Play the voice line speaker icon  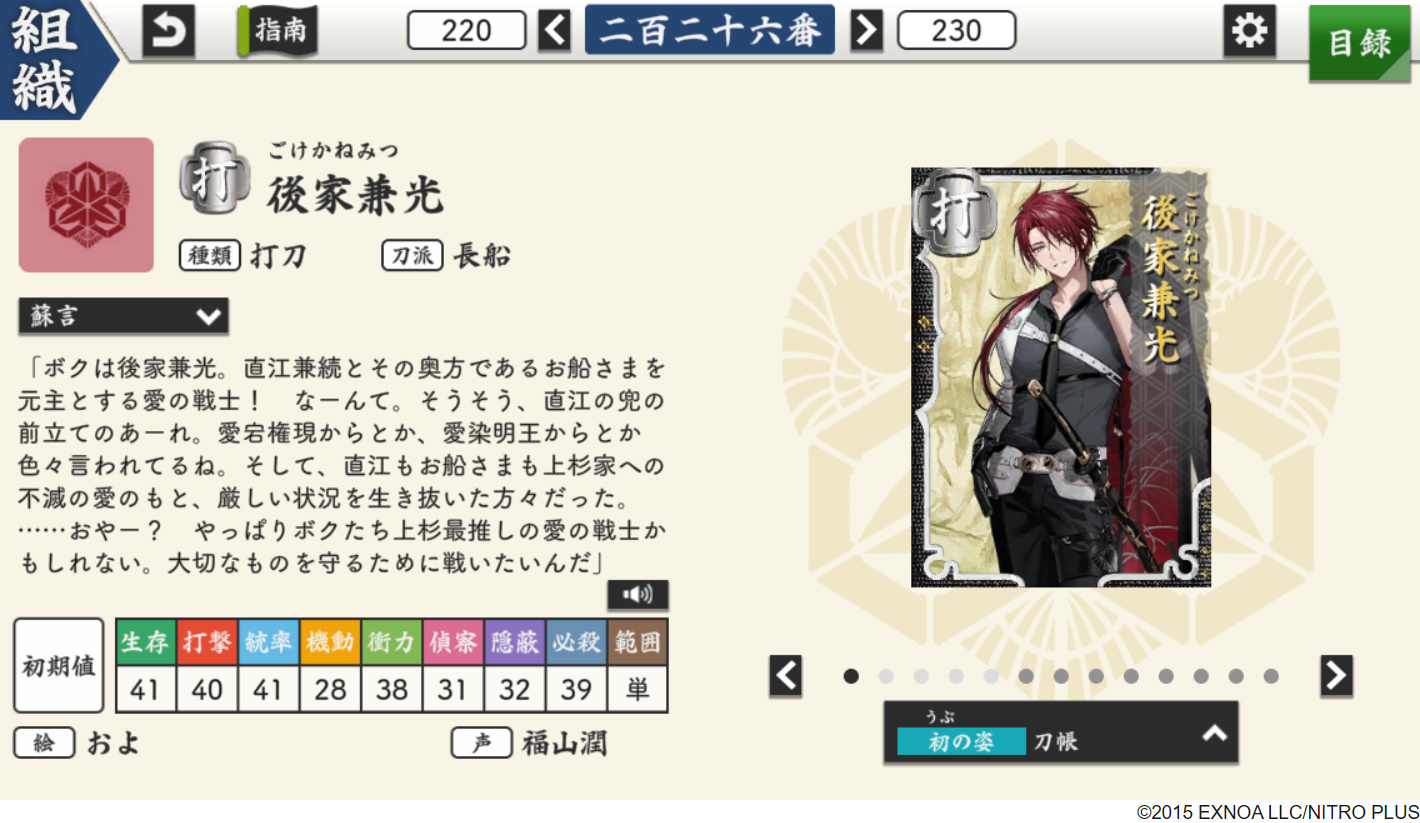[637, 595]
